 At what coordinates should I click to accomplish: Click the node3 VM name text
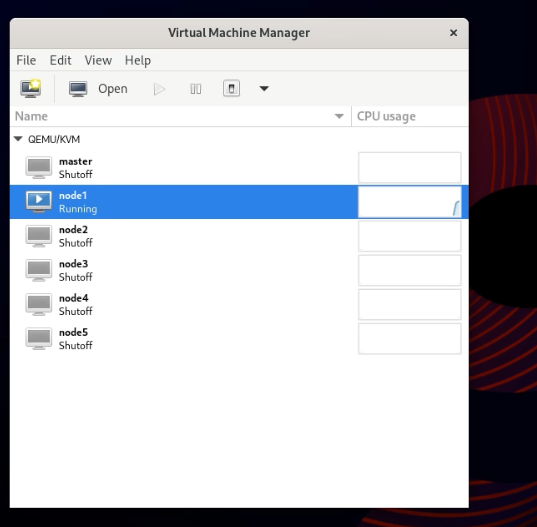coord(73,264)
